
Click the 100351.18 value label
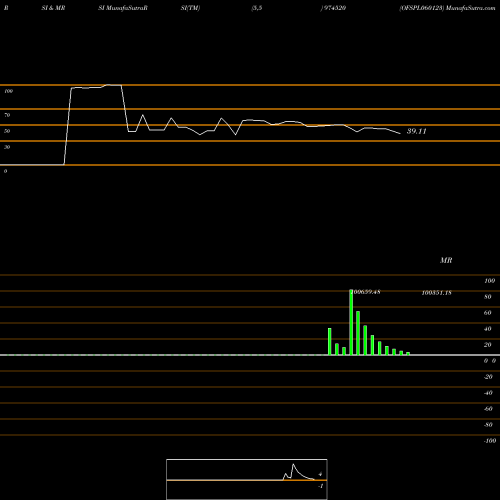pos(437,293)
